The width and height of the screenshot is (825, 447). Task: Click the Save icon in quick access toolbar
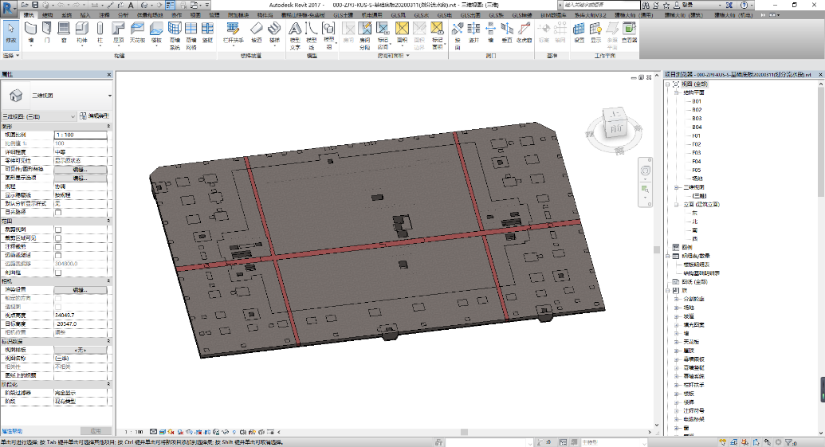[x=35, y=5]
